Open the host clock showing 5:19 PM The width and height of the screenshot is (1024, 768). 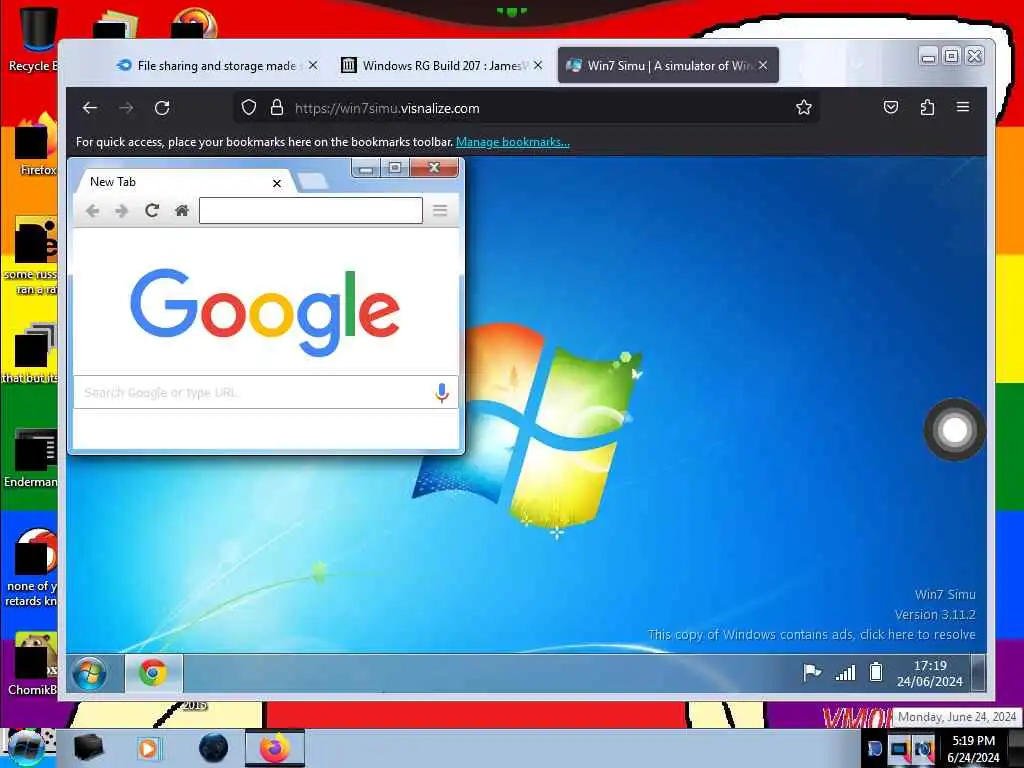point(973,748)
